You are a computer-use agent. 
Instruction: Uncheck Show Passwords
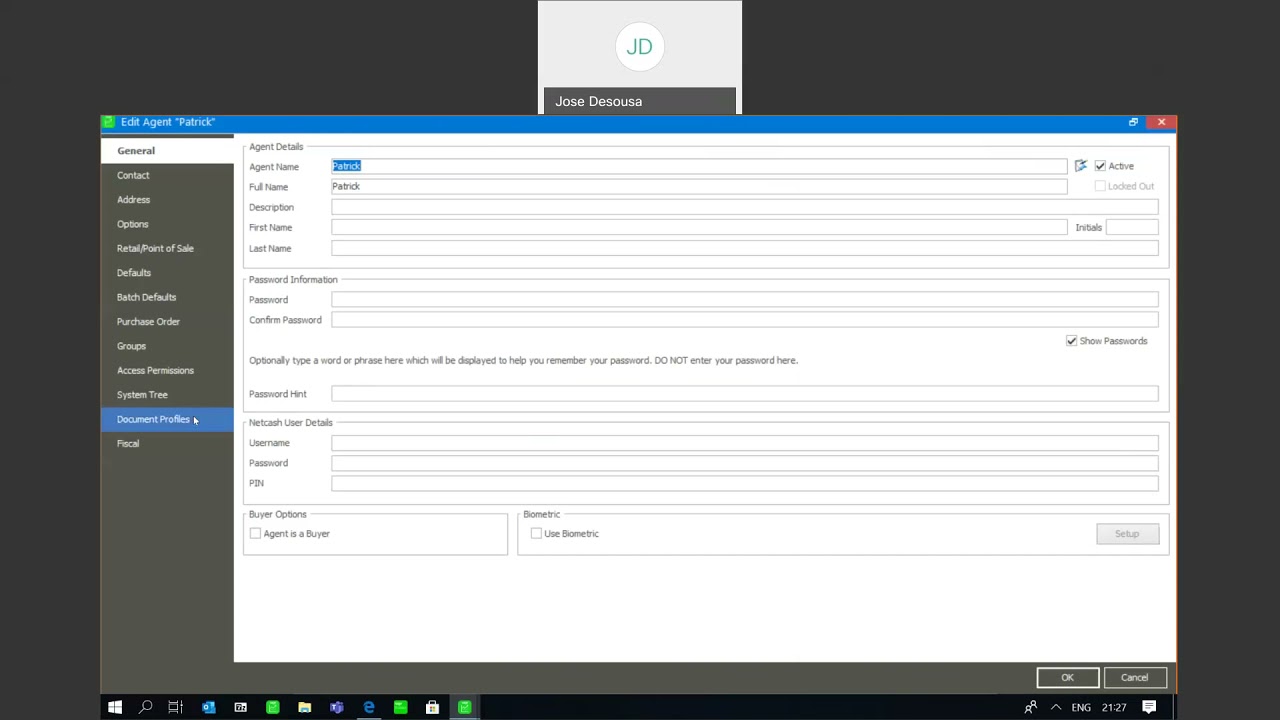[1071, 341]
